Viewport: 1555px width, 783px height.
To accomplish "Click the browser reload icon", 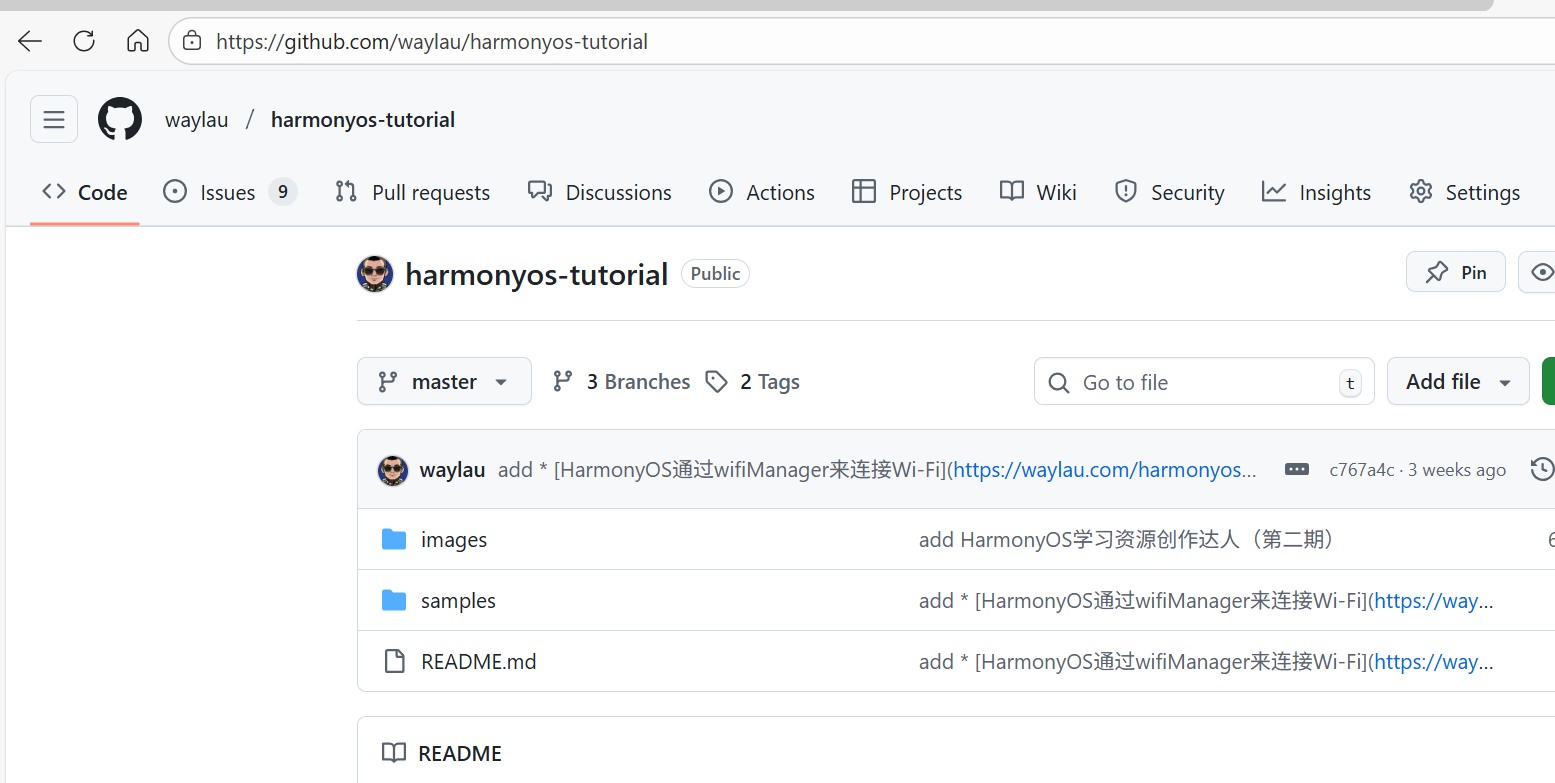I will 84,41.
